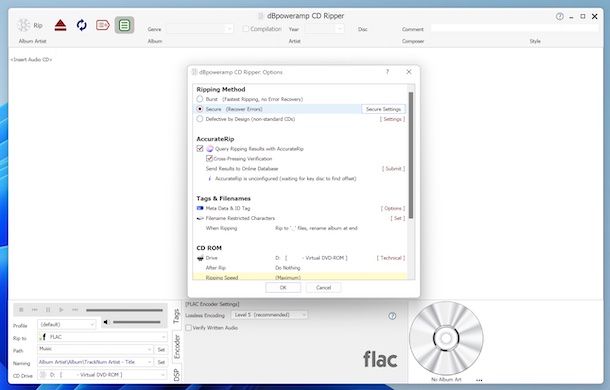The image size is (610, 390).
Task: Click the When Ripping rename option value
Action: tap(316, 228)
